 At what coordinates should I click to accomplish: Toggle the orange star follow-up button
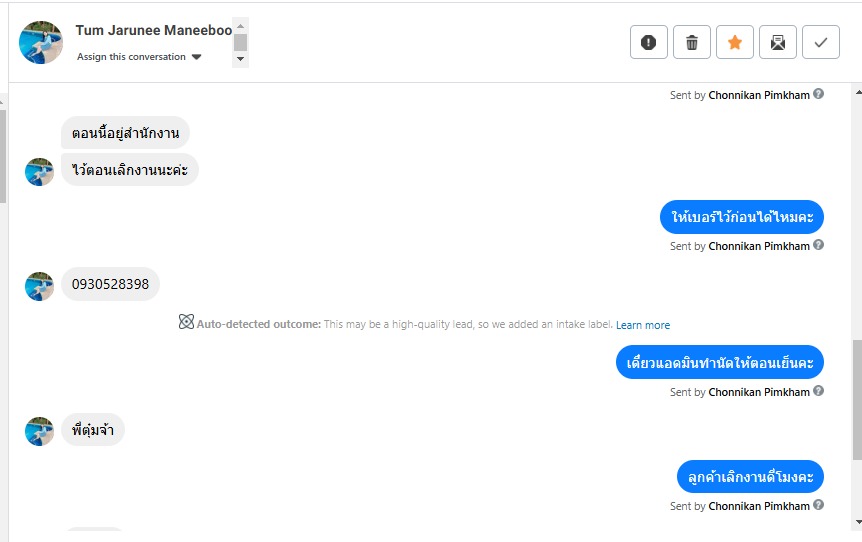735,42
